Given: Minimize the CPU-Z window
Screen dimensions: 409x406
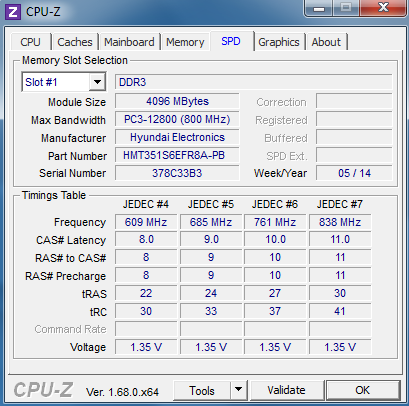Looking at the screenshot, I should point(319,9).
